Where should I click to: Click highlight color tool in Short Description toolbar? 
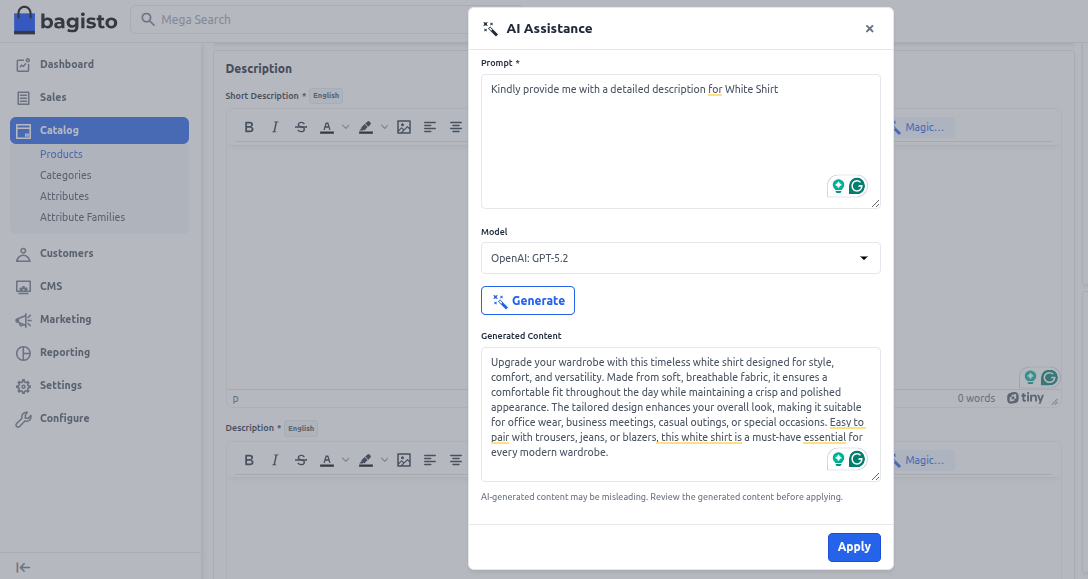pos(366,127)
